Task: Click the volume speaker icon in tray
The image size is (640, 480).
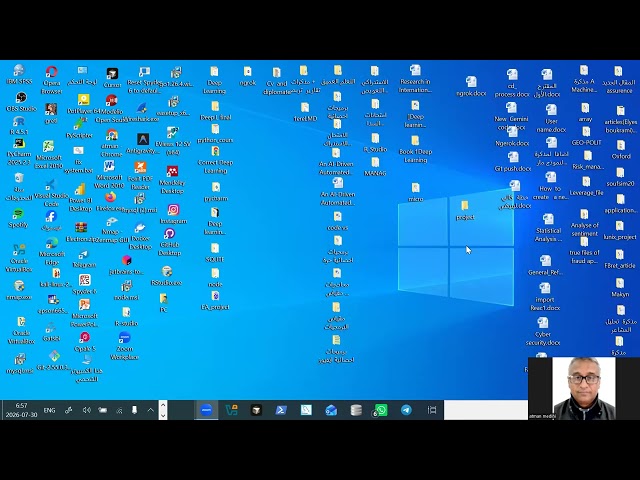Action: [x=87, y=410]
